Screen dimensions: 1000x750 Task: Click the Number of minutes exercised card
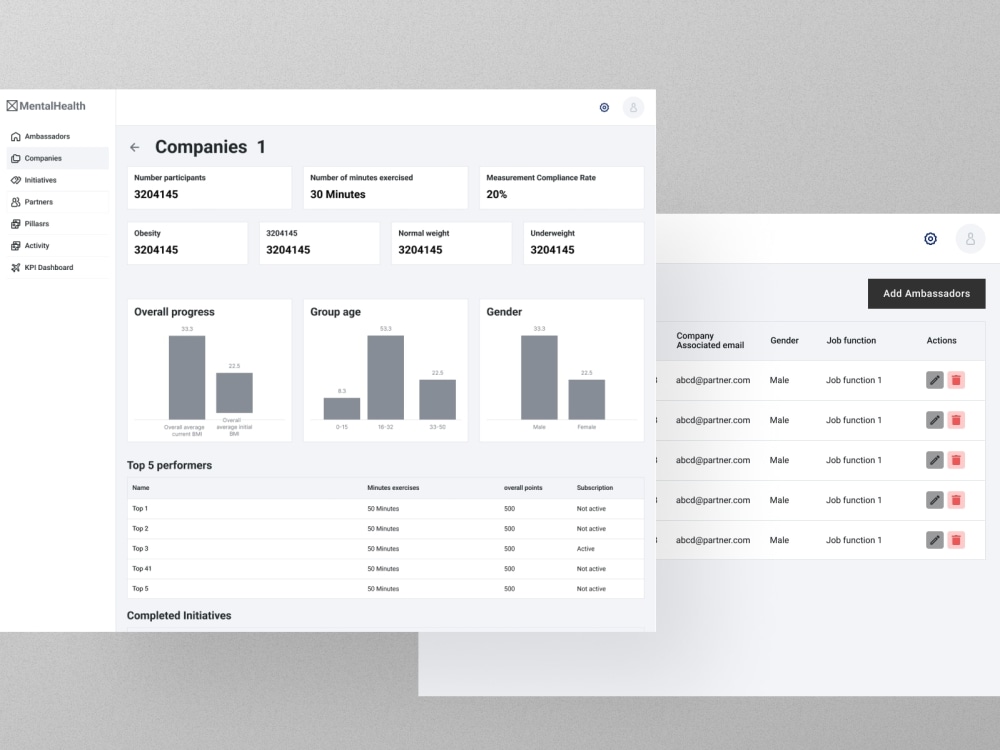385,188
